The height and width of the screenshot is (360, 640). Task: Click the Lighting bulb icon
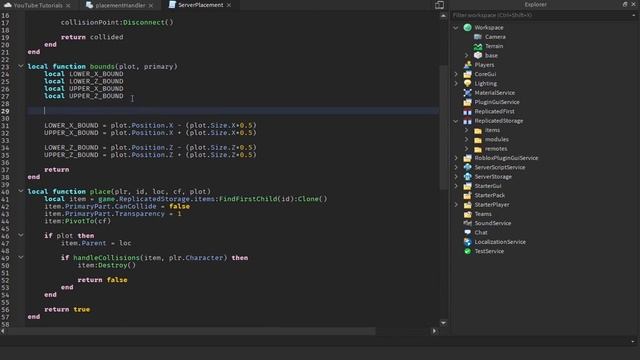pos(467,83)
